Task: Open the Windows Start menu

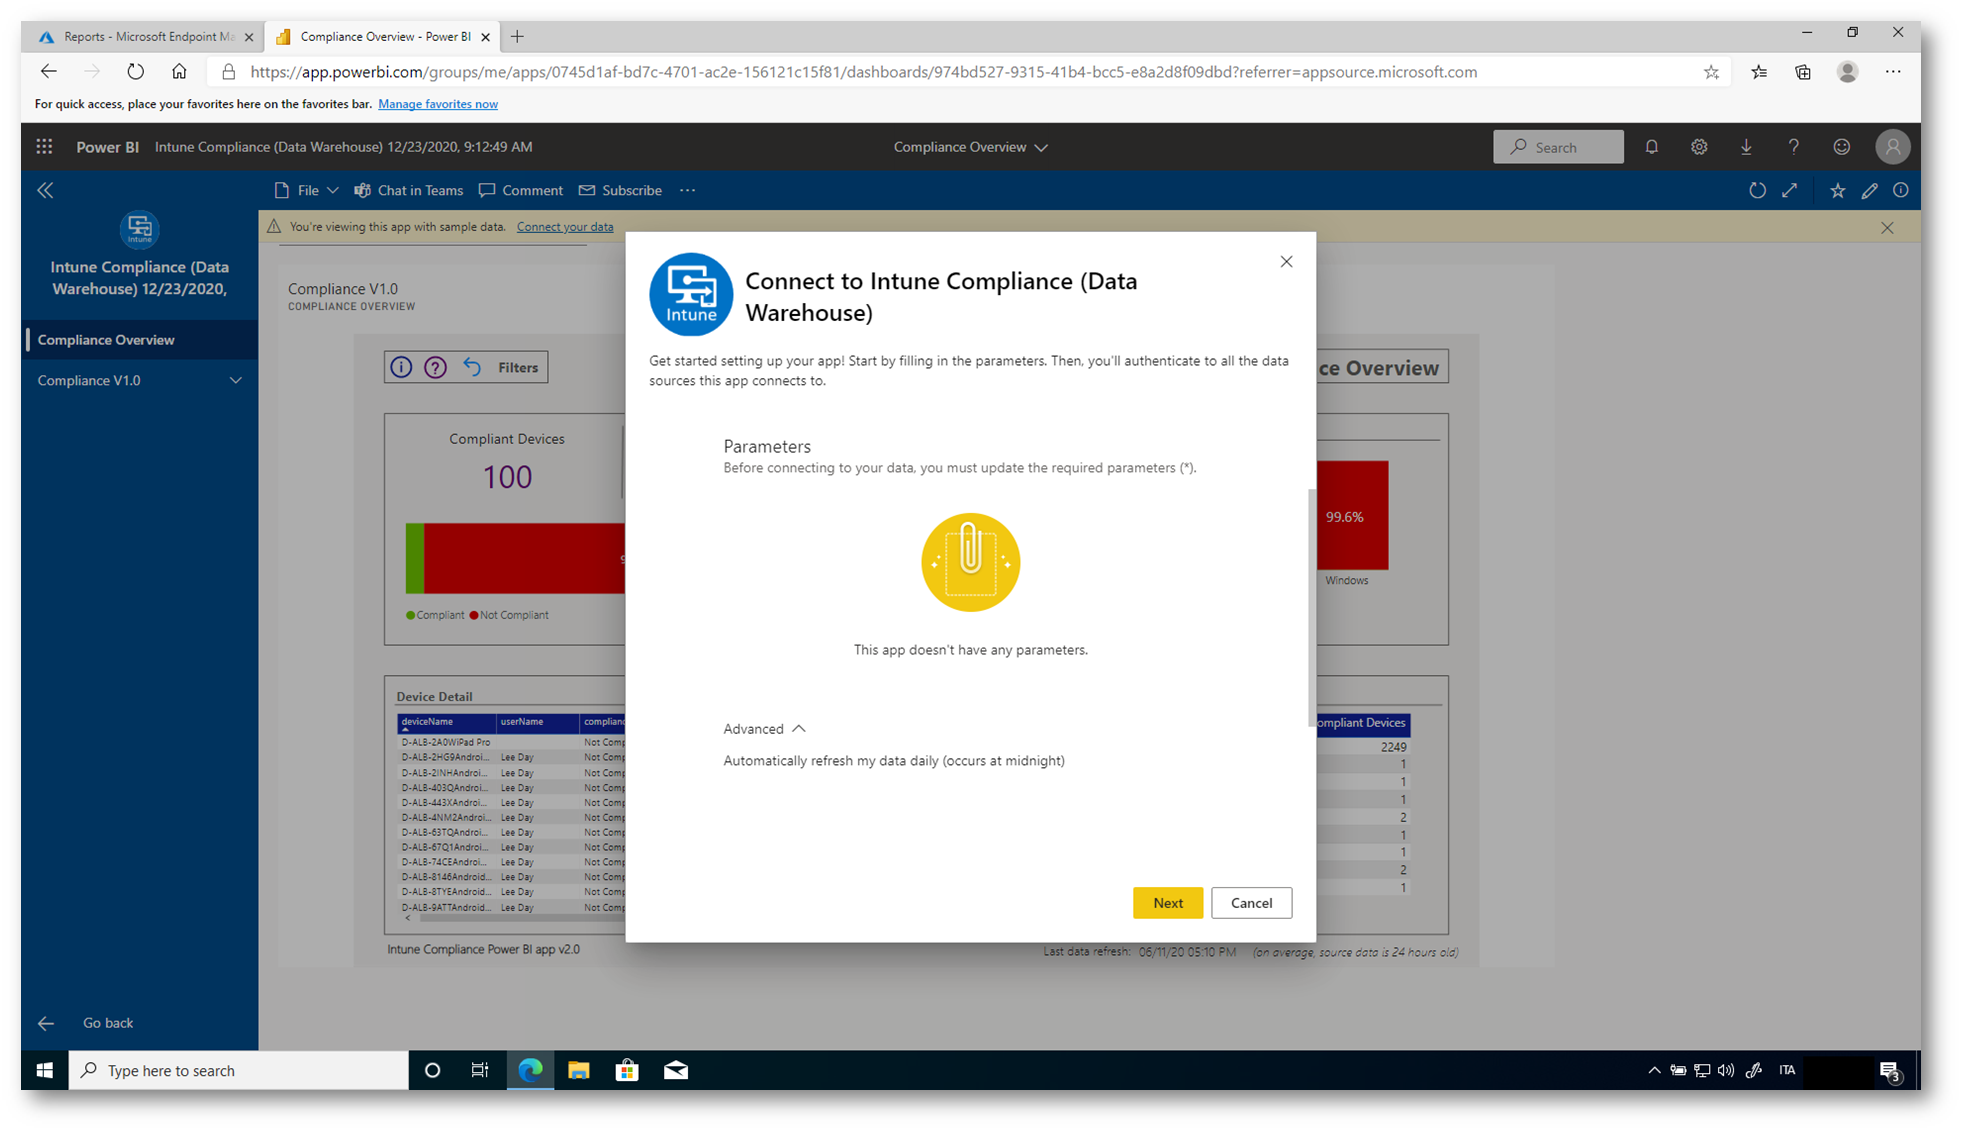Action: (44, 1070)
